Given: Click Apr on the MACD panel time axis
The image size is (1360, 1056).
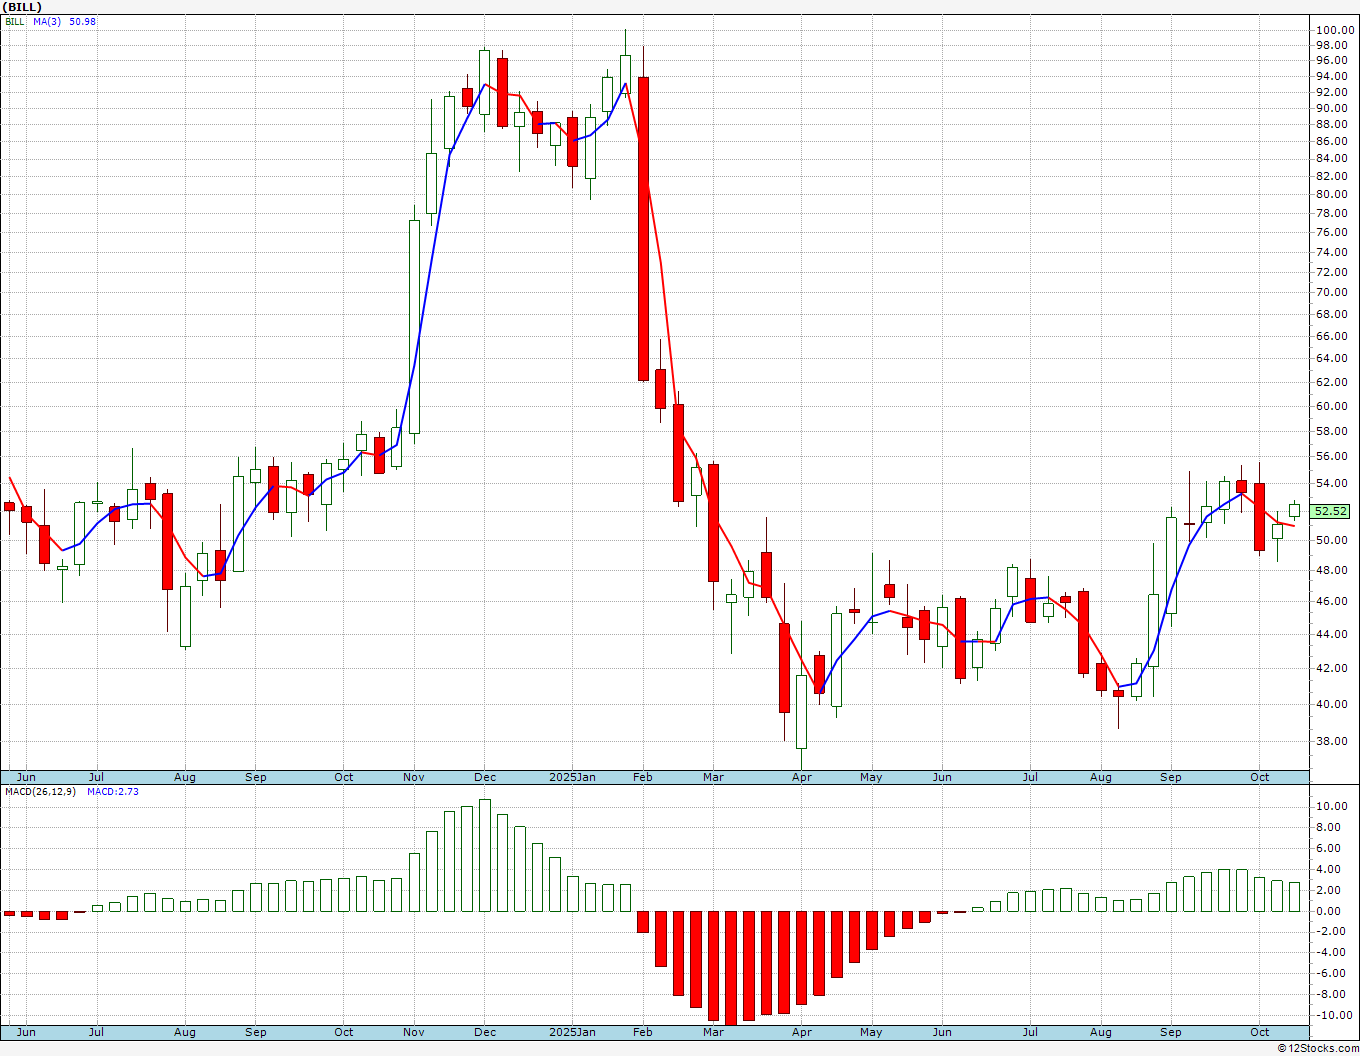Looking at the screenshot, I should (801, 1032).
